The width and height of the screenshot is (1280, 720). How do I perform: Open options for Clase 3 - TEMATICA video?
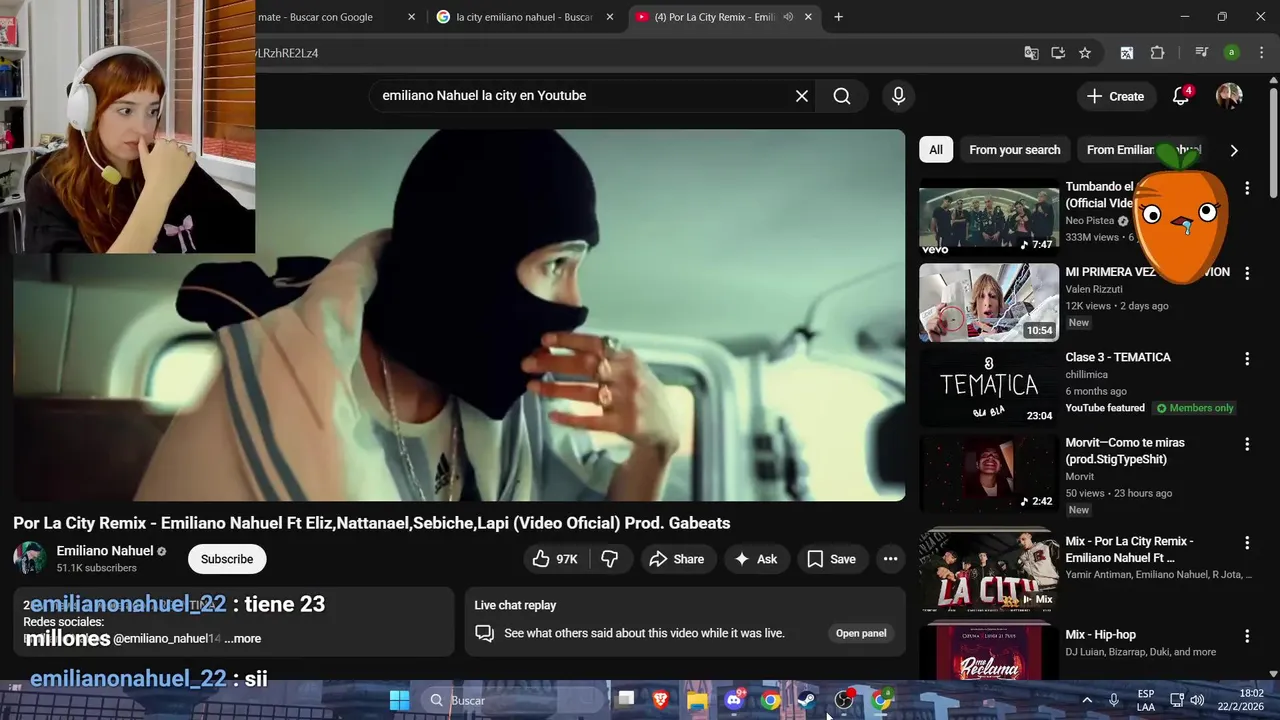[x=1247, y=359]
